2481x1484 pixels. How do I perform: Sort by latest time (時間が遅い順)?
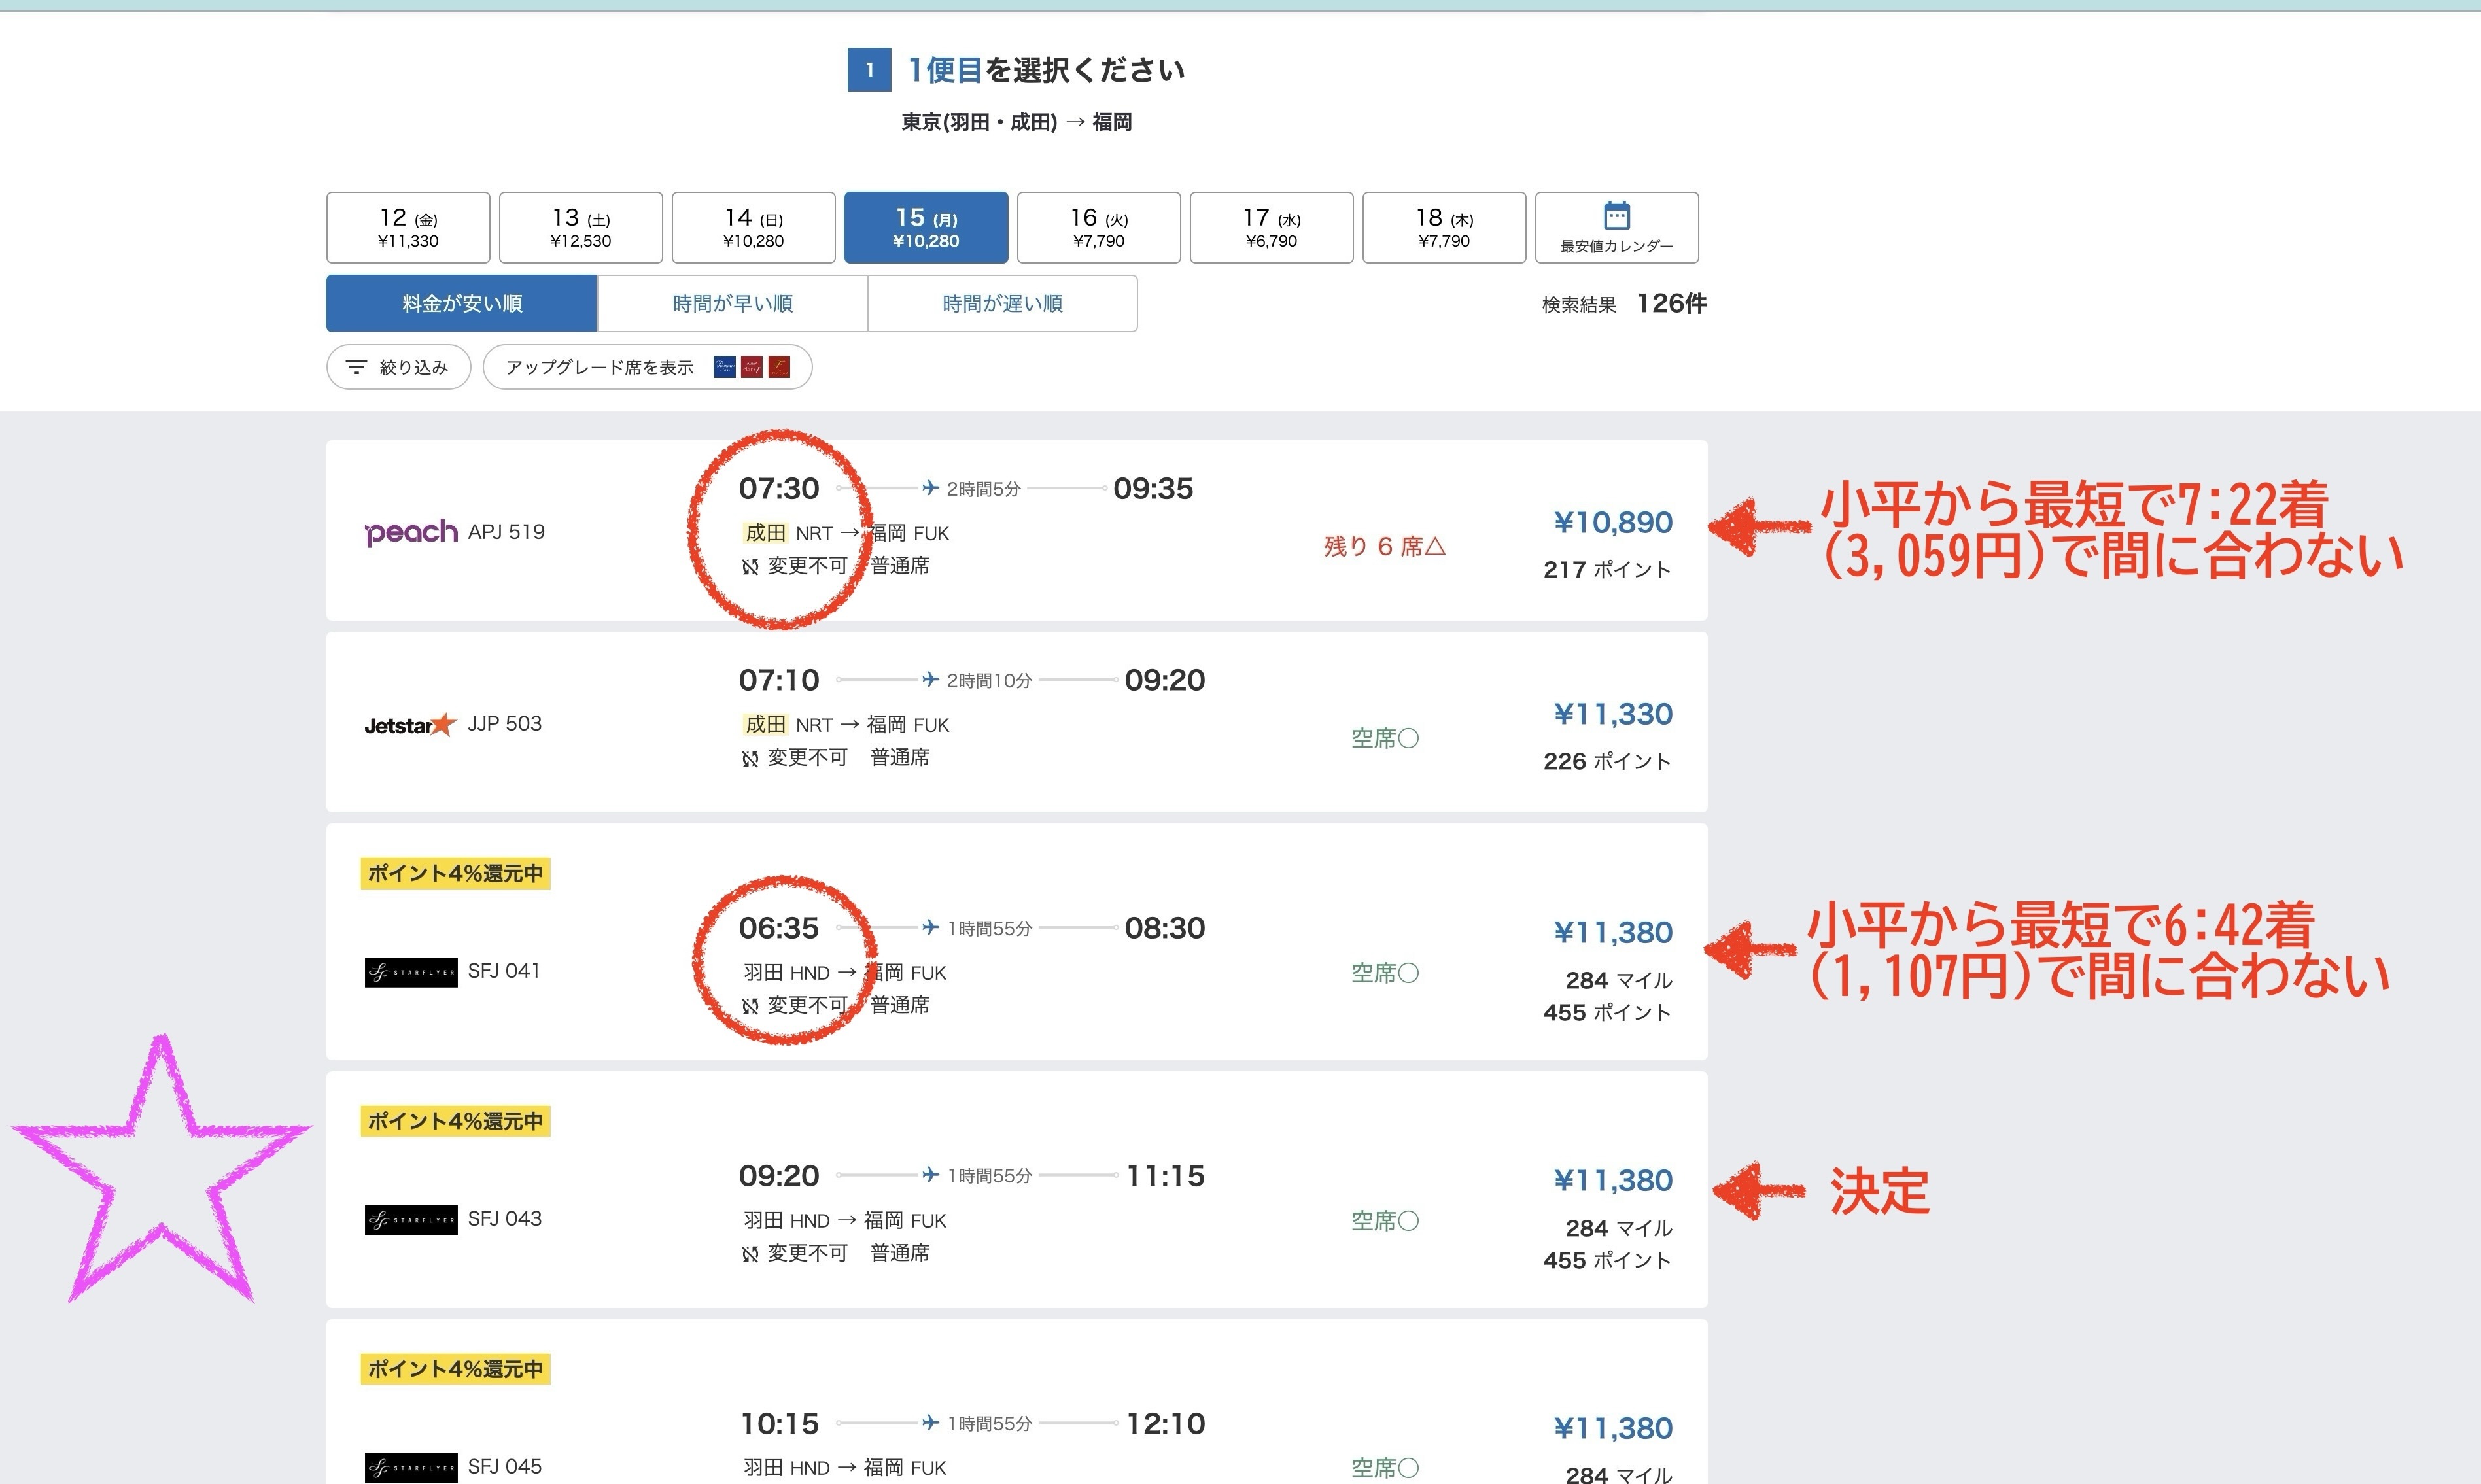point(1002,303)
